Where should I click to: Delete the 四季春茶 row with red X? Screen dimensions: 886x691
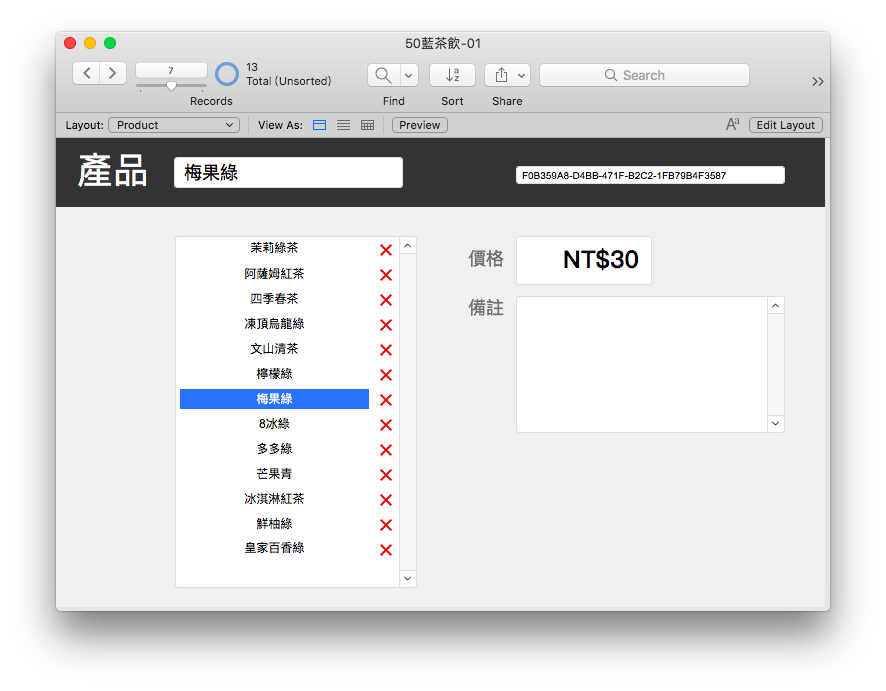pos(386,299)
